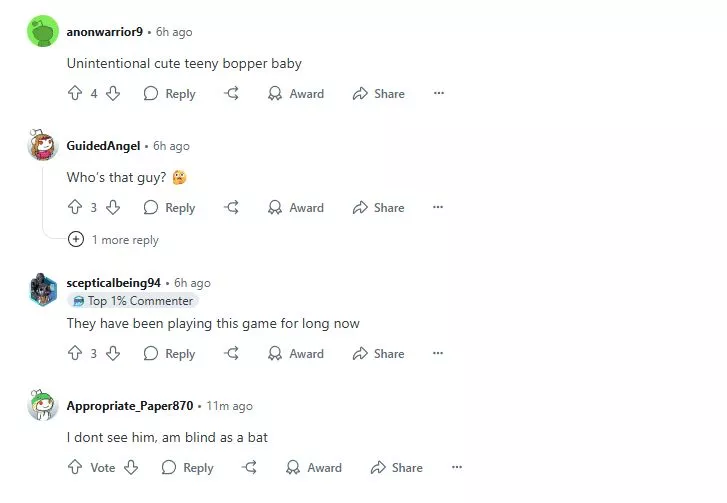Downvote anonwarrior9's teeny bopper comment
The image size is (727, 503).
click(x=113, y=93)
